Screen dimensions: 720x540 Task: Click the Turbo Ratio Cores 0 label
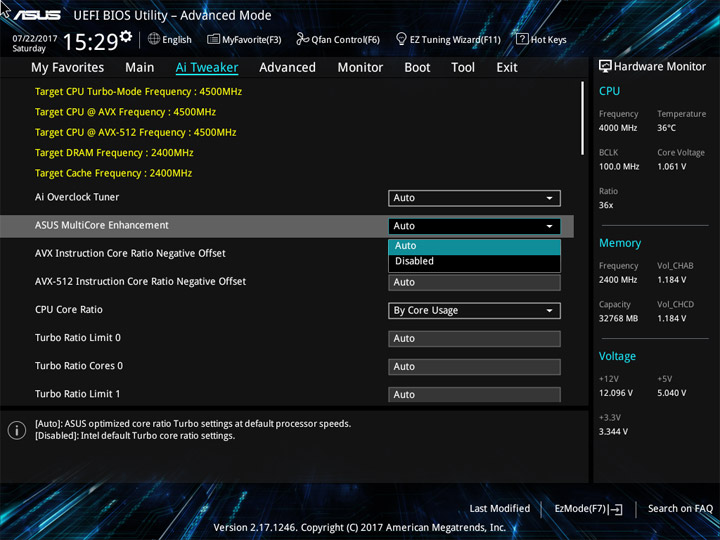tap(79, 366)
